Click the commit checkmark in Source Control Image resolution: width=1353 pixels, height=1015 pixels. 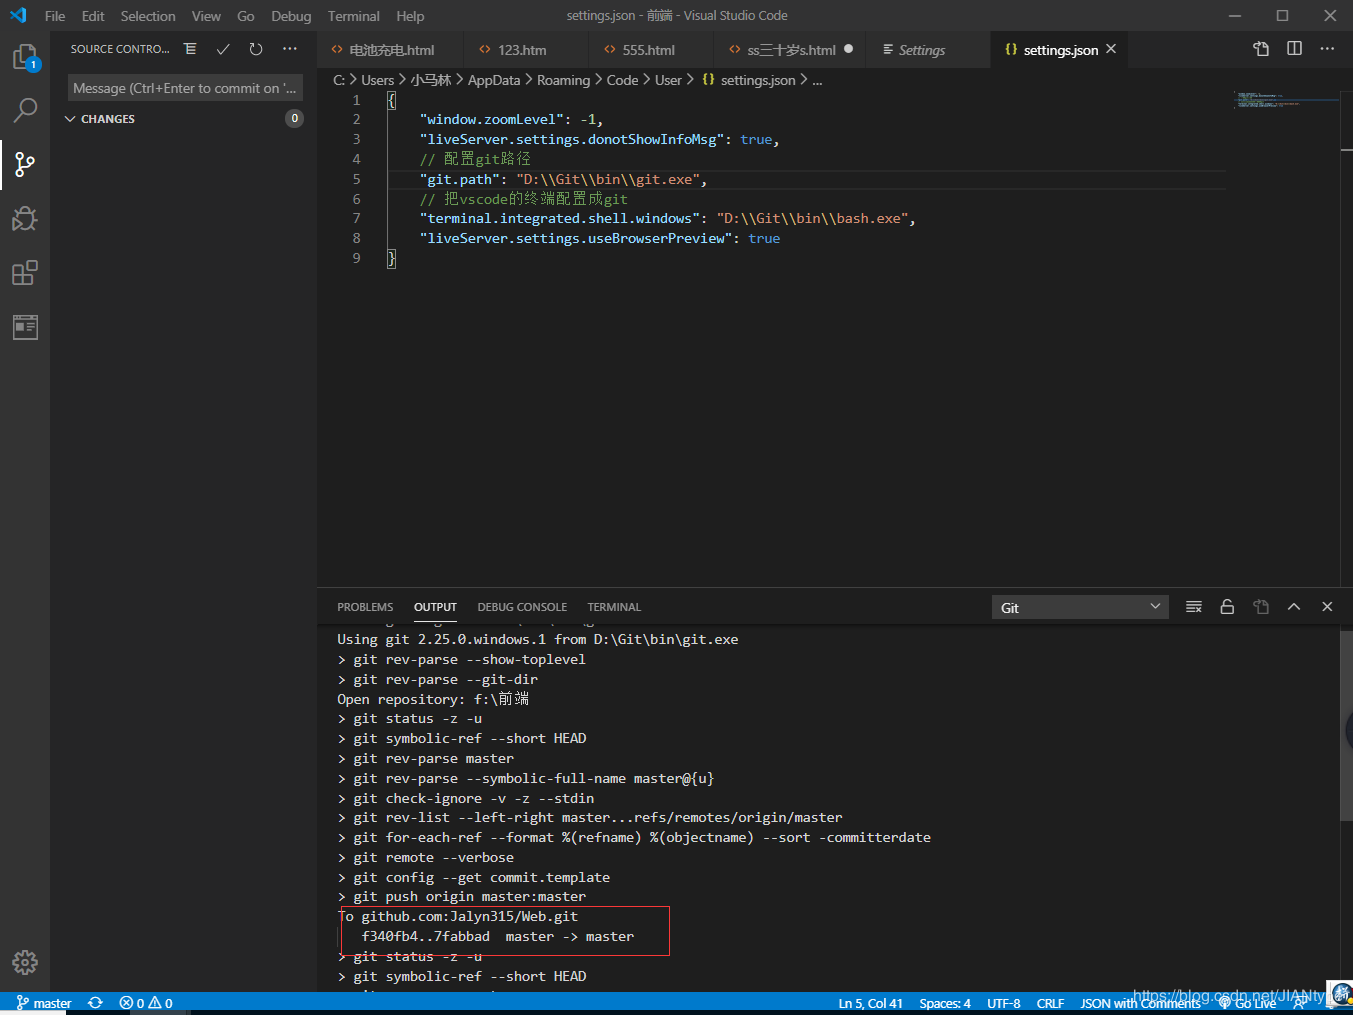223,49
